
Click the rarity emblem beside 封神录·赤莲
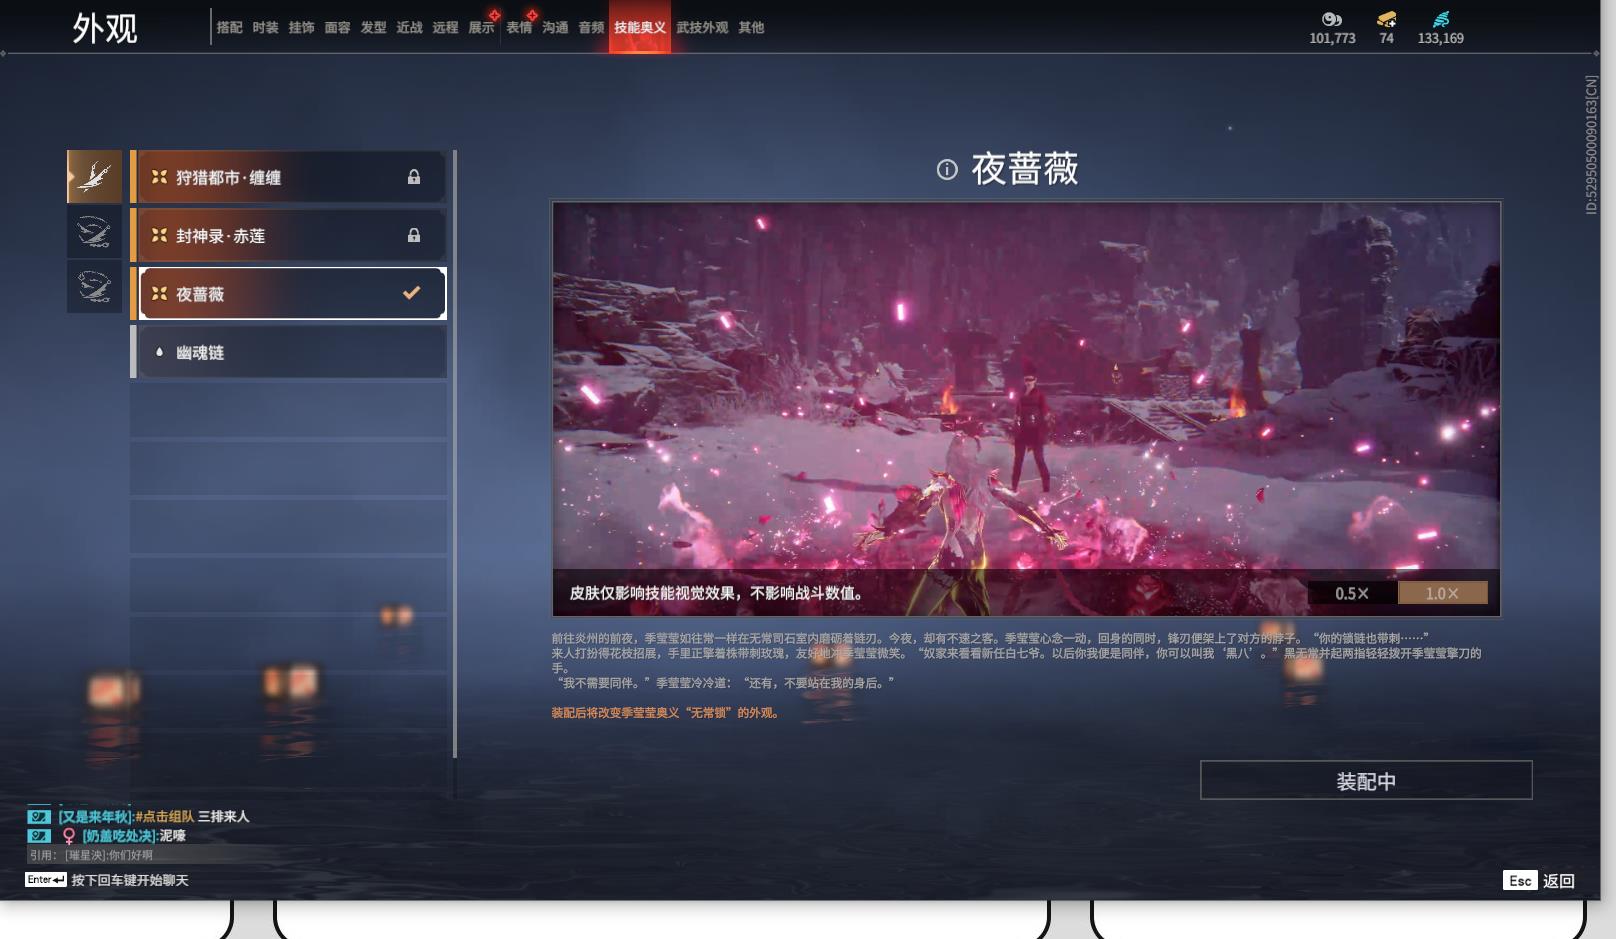pos(159,235)
